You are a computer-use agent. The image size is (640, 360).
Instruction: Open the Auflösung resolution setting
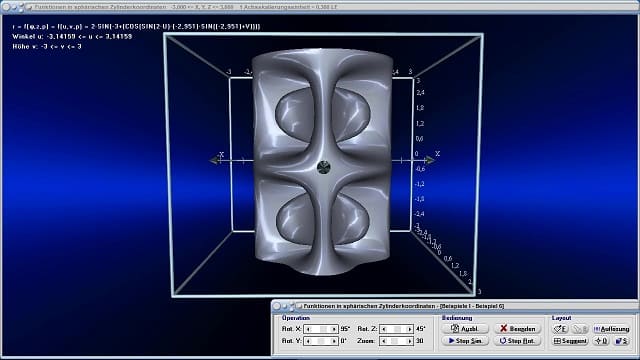coord(611,329)
